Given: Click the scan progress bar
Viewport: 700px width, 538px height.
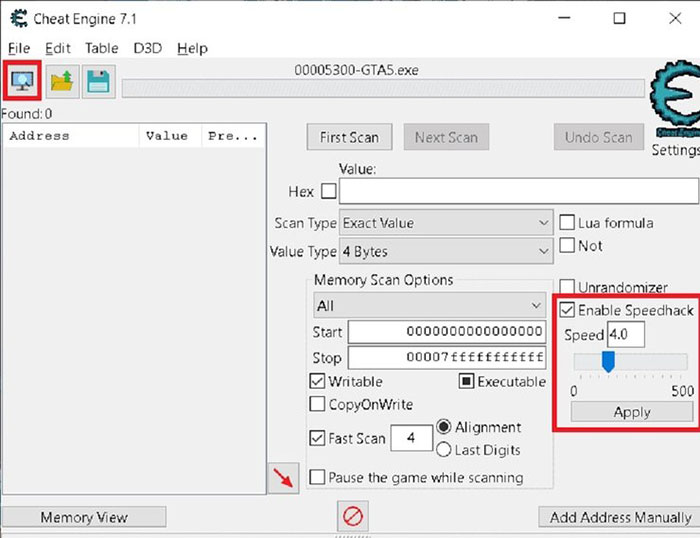Looking at the screenshot, I should (x=383, y=88).
